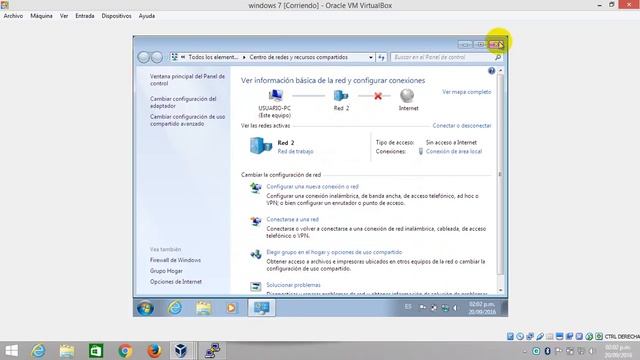
Task: Click the Forward arrow in Control Panel
Action: coord(157,57)
